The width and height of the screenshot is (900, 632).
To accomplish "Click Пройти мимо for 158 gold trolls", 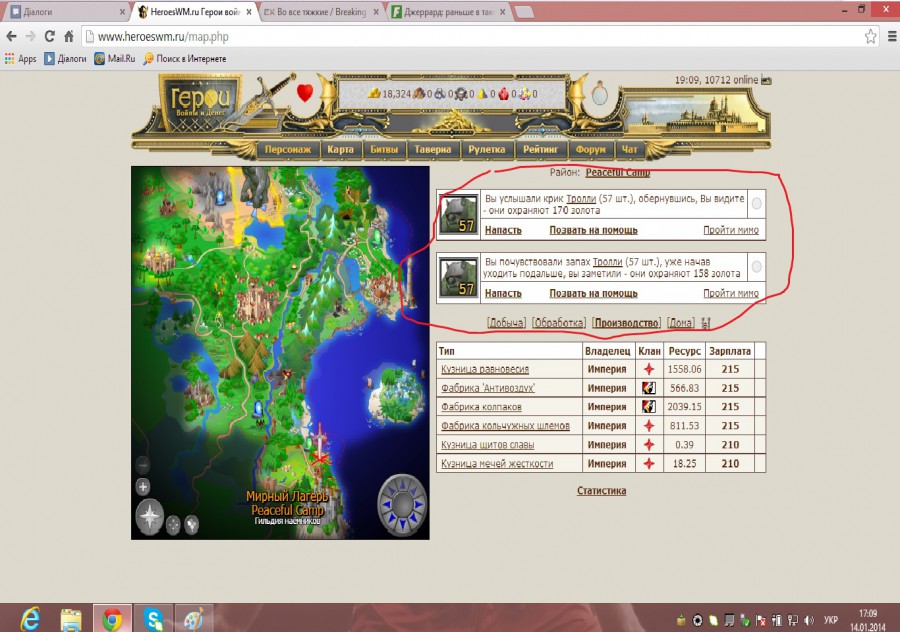I will click(731, 293).
